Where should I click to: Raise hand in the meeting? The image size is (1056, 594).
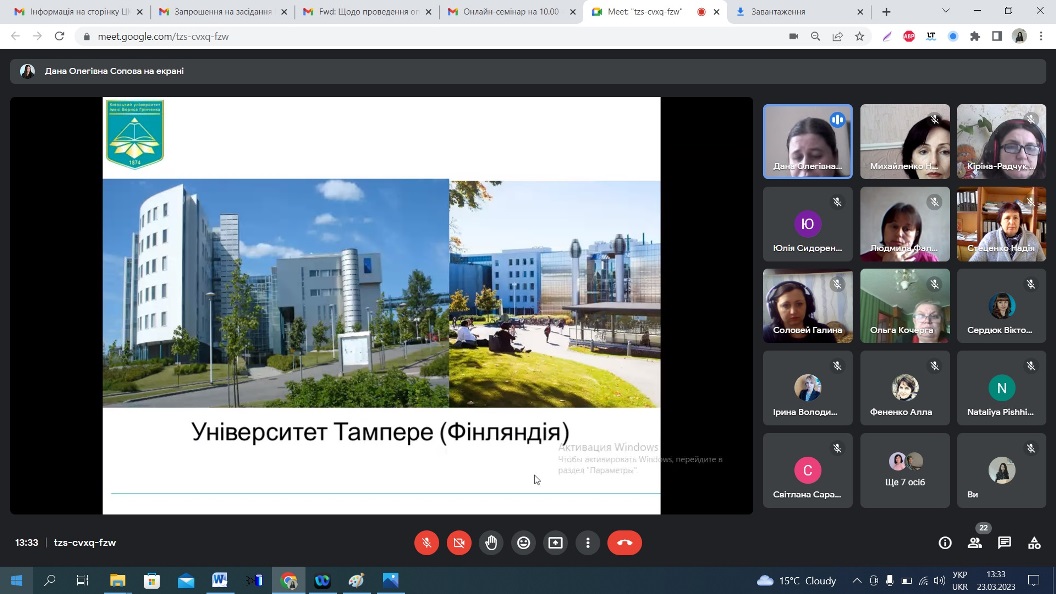[x=491, y=543]
